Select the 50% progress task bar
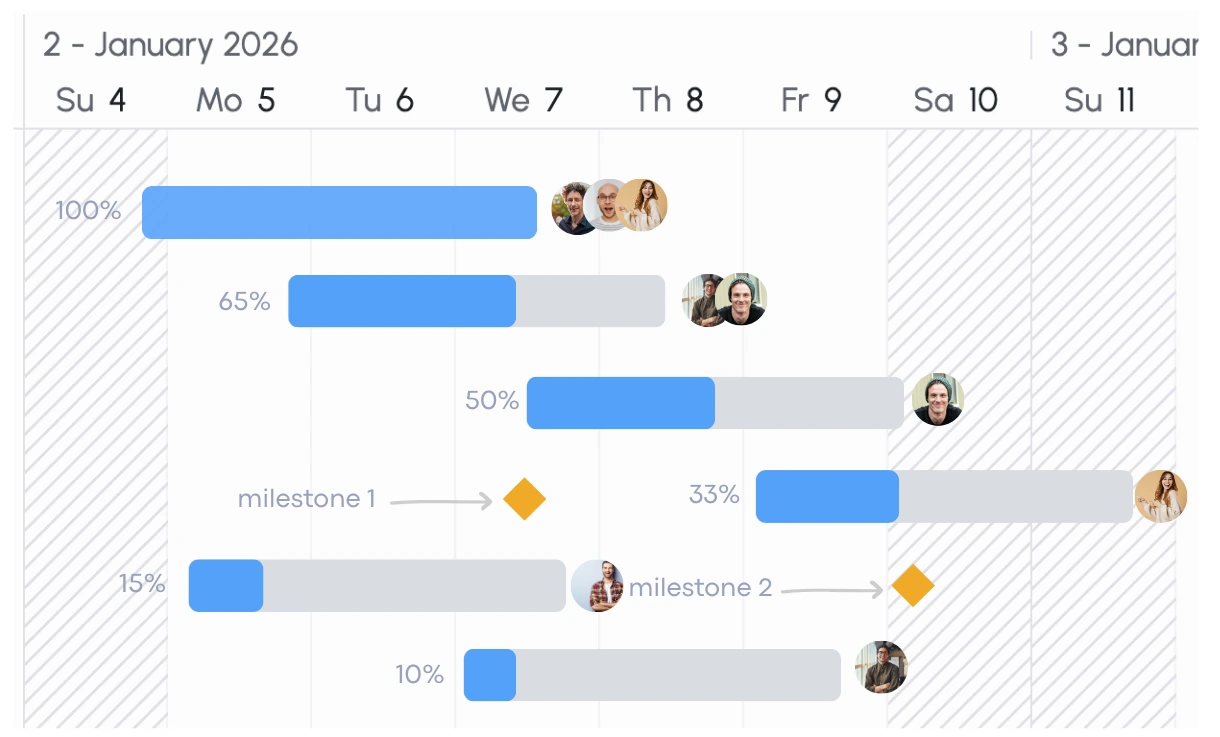 click(715, 403)
